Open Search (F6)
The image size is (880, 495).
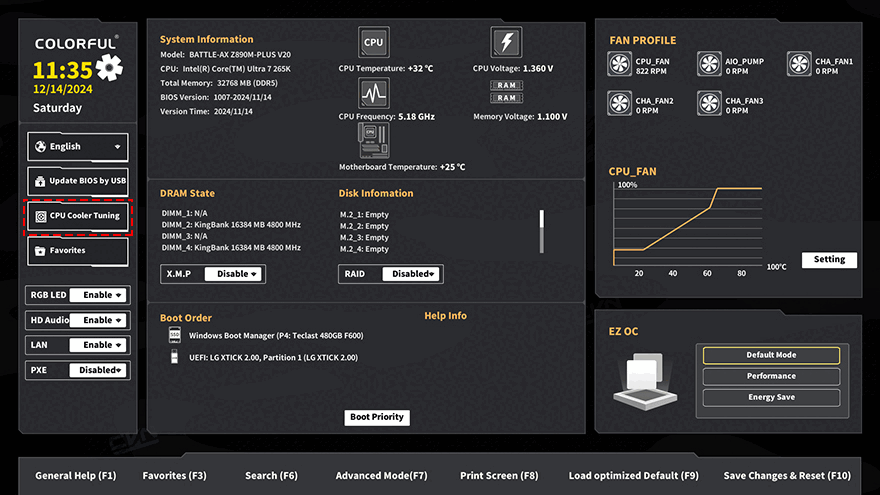click(x=271, y=476)
